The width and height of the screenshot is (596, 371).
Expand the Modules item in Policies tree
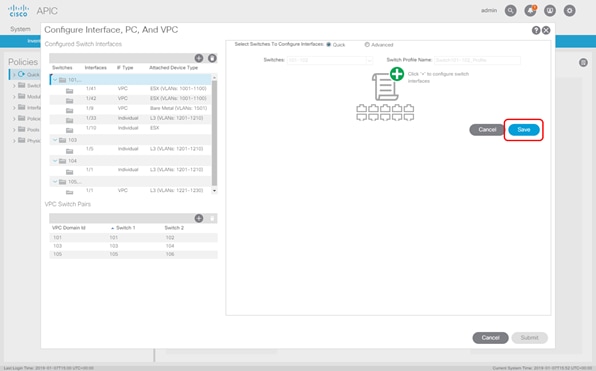click(x=14, y=97)
